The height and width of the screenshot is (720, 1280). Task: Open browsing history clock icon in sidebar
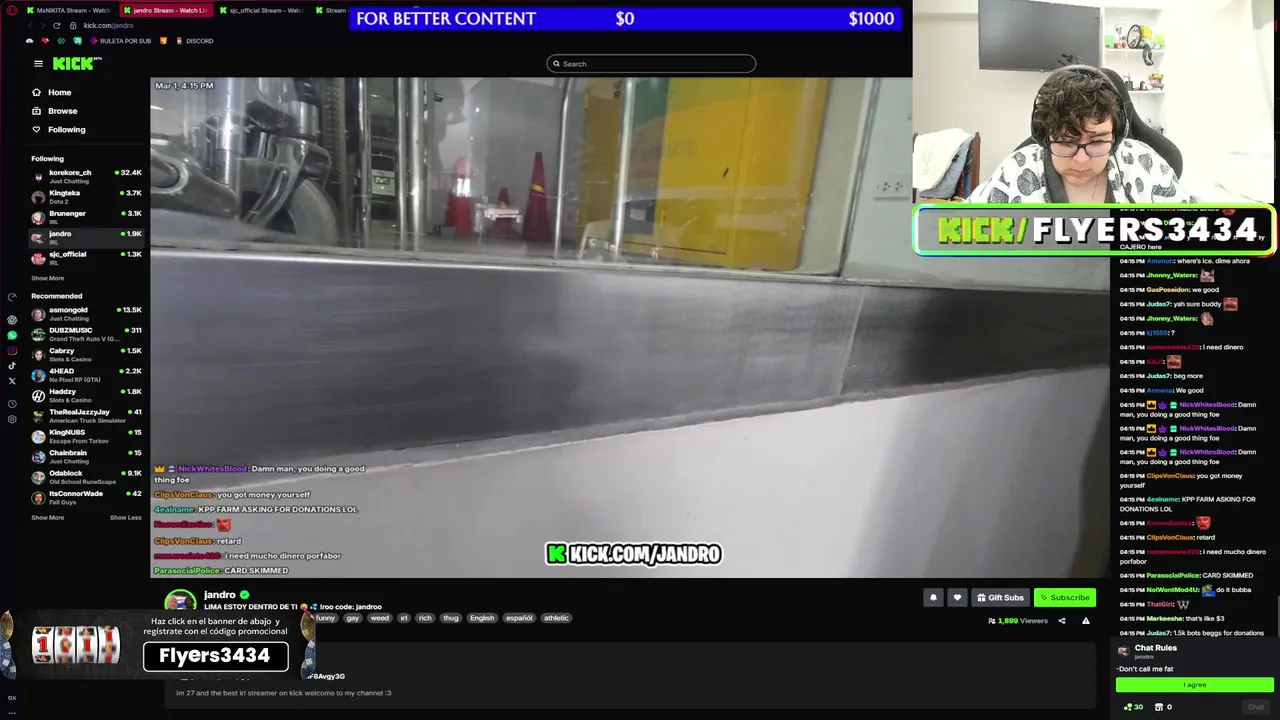tap(12, 403)
